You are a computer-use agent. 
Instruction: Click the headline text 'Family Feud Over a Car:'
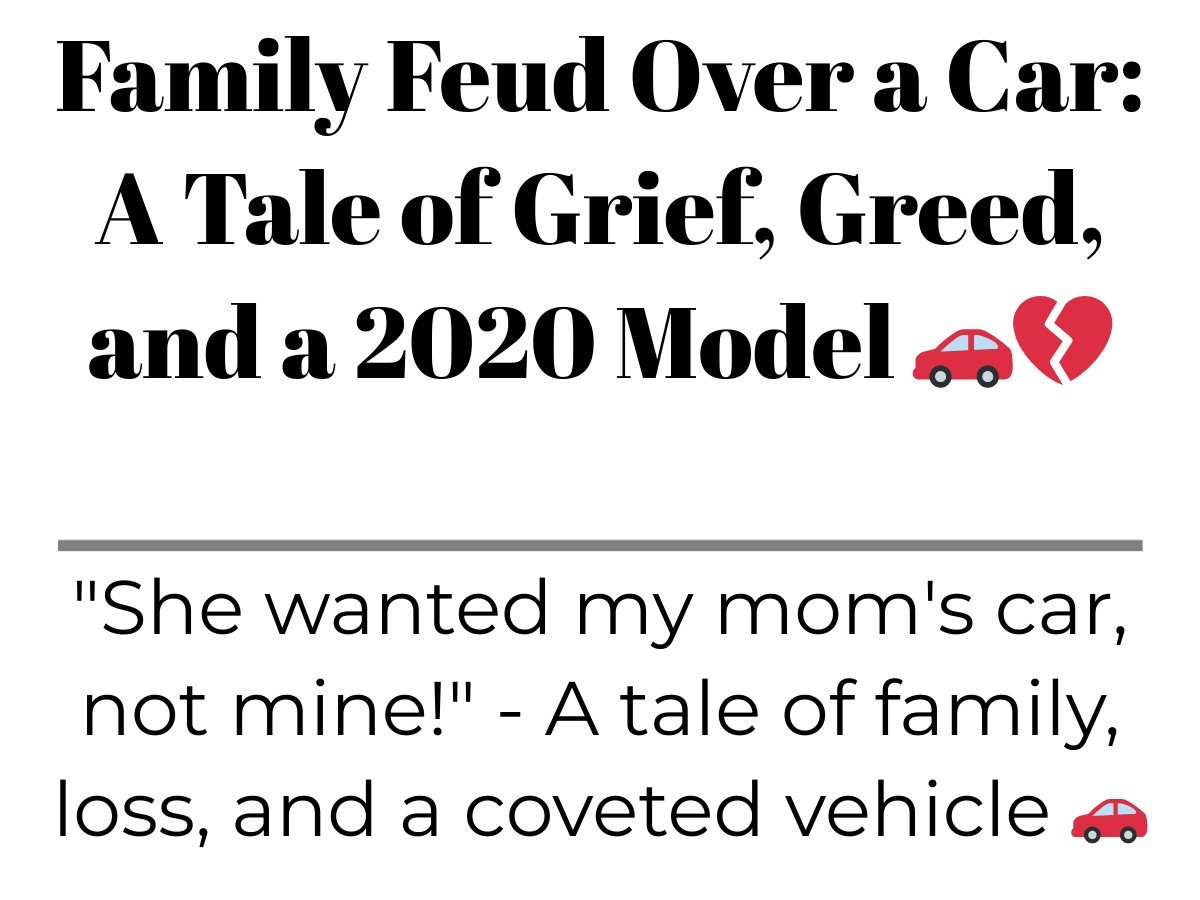coord(599,80)
